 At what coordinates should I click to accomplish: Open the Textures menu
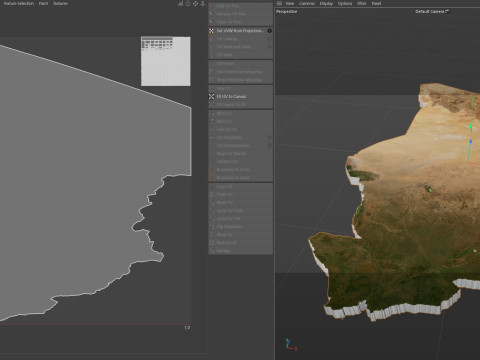tap(60, 3)
